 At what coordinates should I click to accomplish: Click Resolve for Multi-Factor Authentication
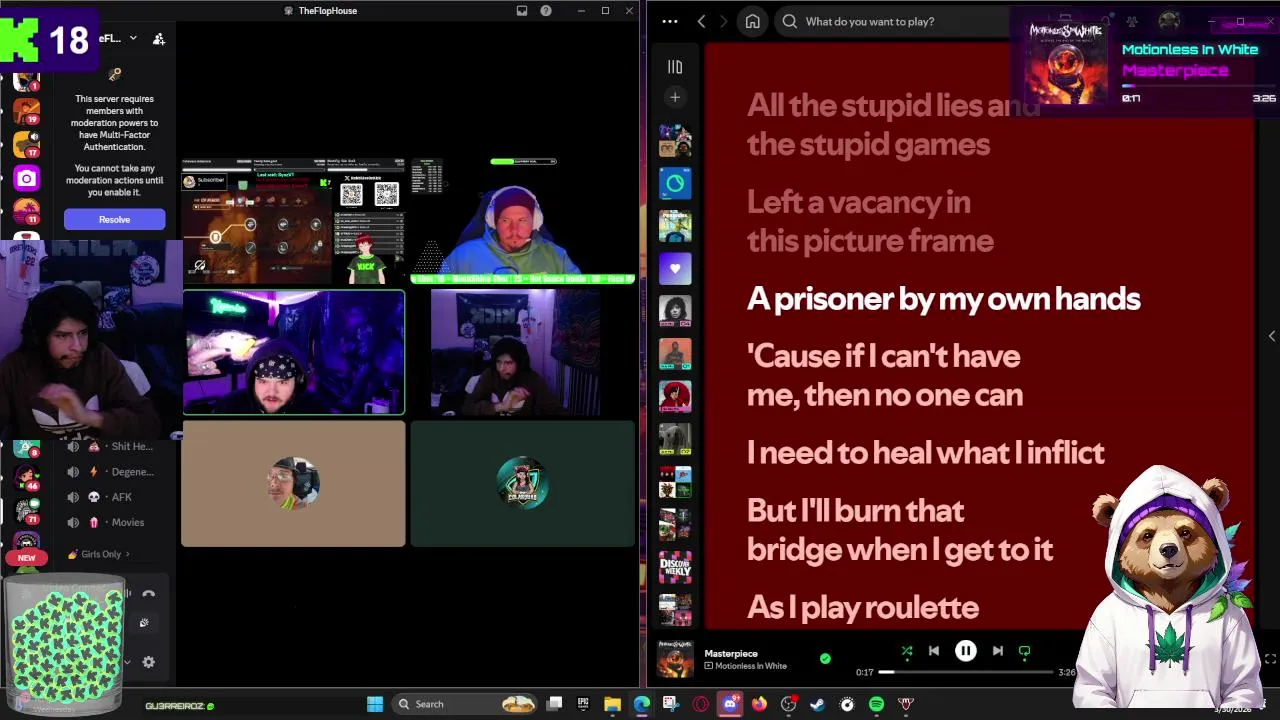114,219
